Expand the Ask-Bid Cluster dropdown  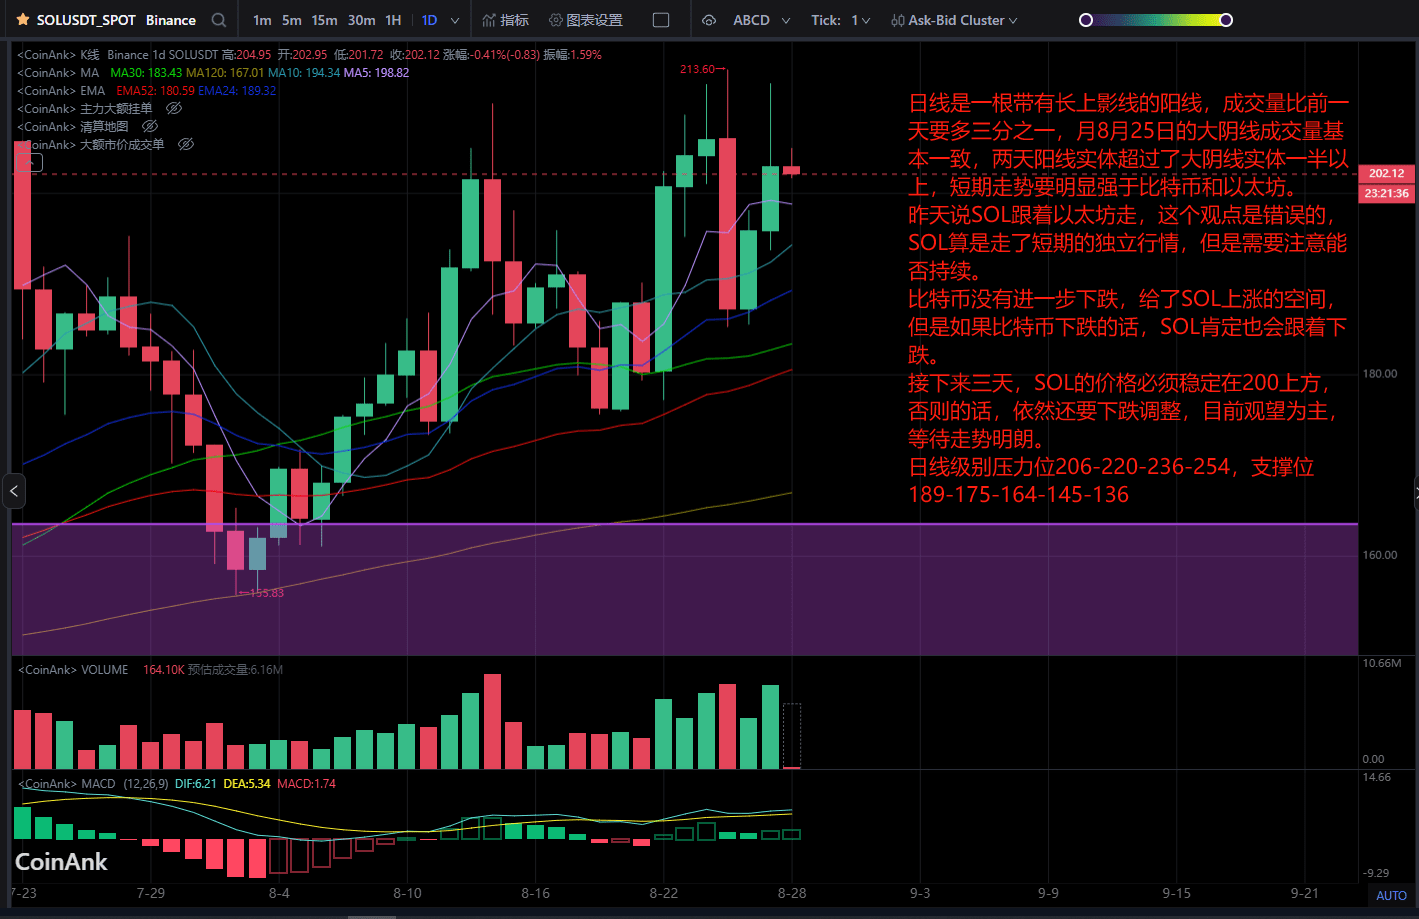point(1013,20)
